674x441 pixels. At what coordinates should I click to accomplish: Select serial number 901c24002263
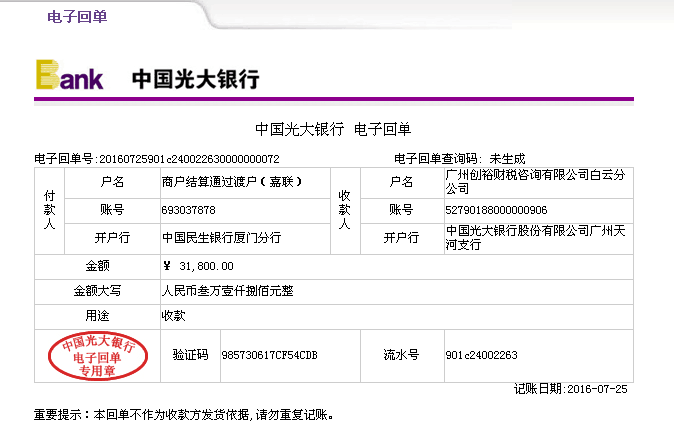[x=481, y=355]
